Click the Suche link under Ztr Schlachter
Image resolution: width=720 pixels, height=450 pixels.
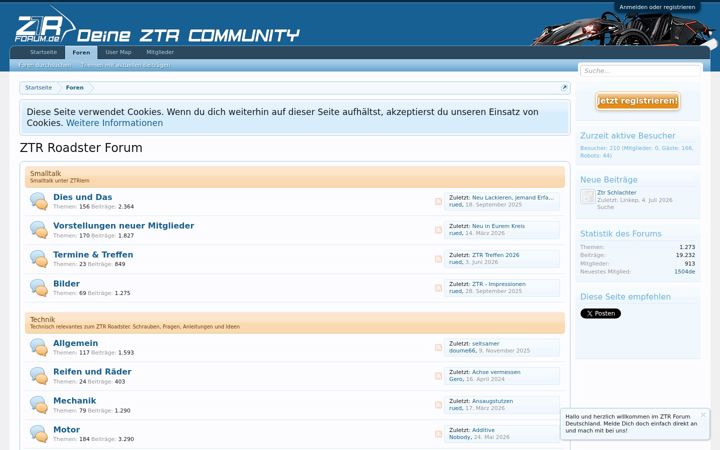(605, 207)
